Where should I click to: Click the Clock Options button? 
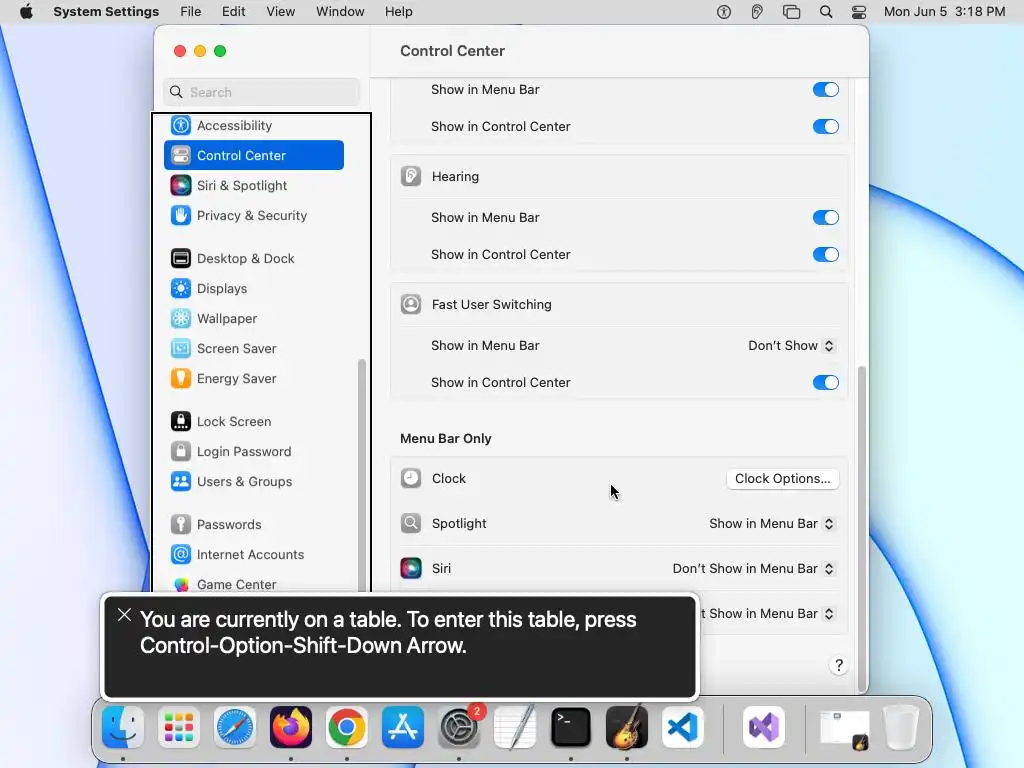point(782,479)
